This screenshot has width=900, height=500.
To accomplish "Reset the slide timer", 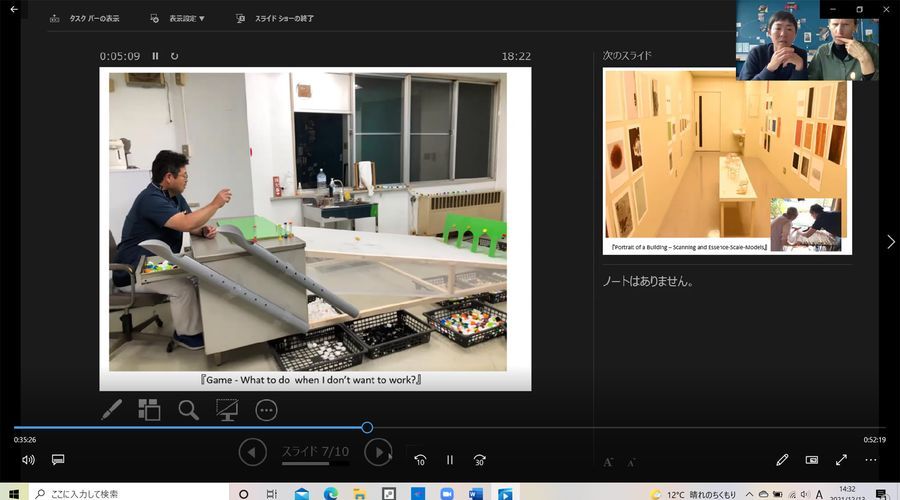I will coord(175,56).
